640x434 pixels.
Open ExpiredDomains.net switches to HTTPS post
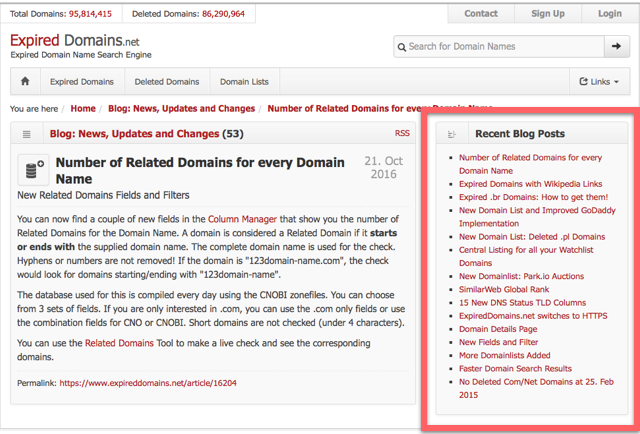533,316
